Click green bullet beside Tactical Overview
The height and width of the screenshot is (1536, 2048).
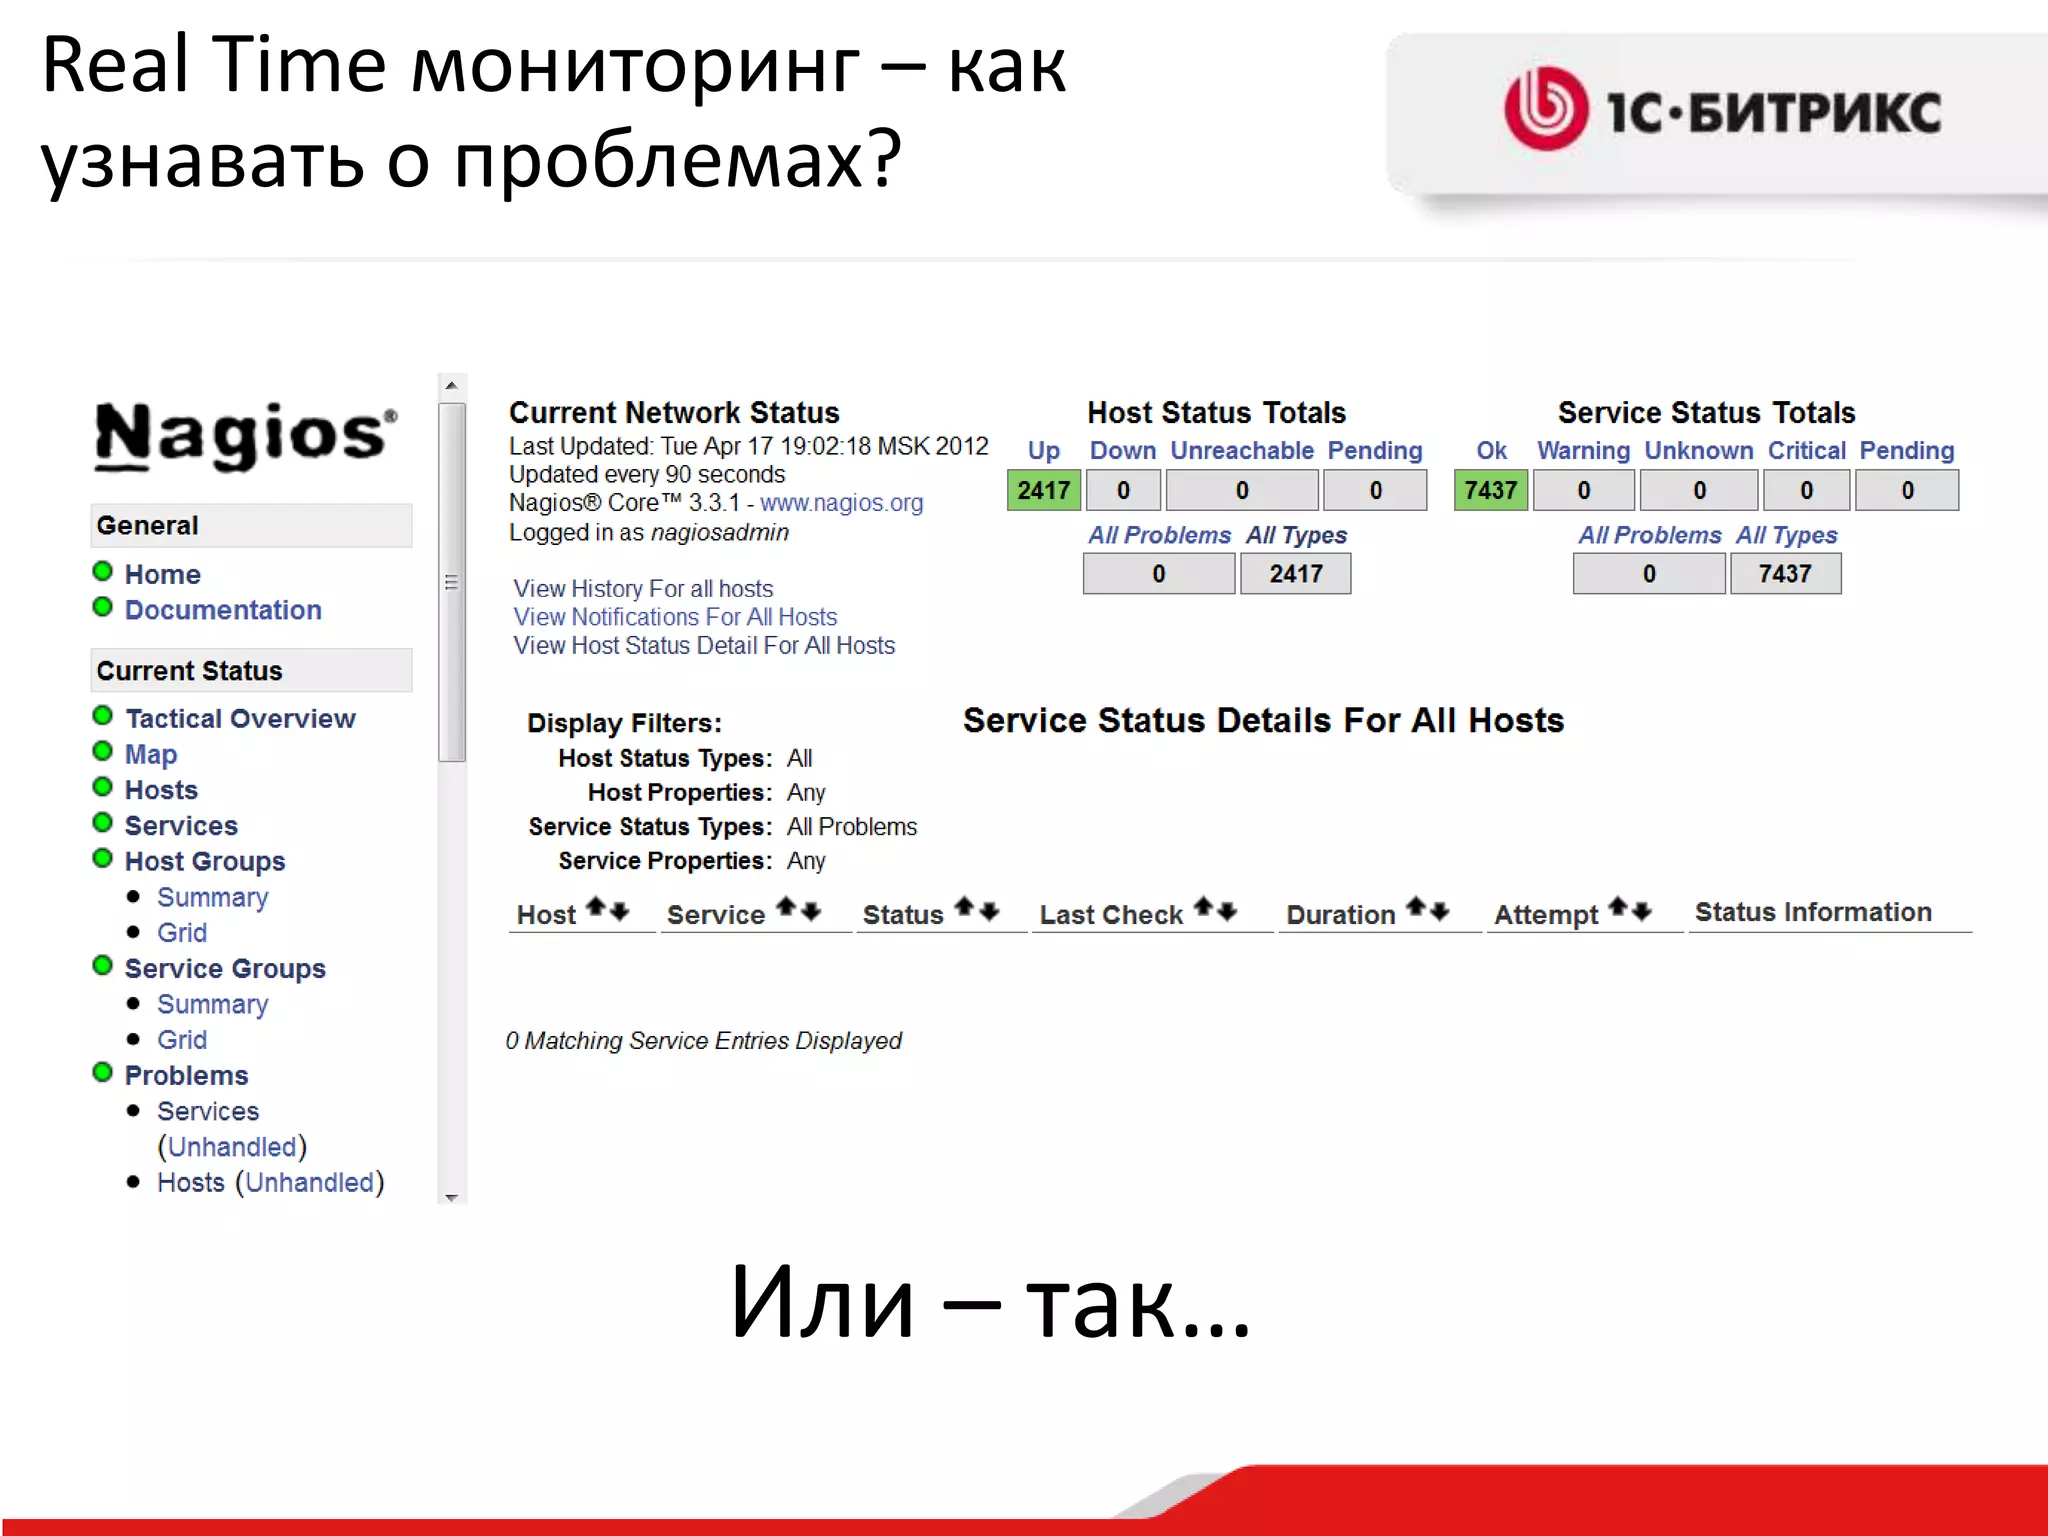[x=102, y=715]
